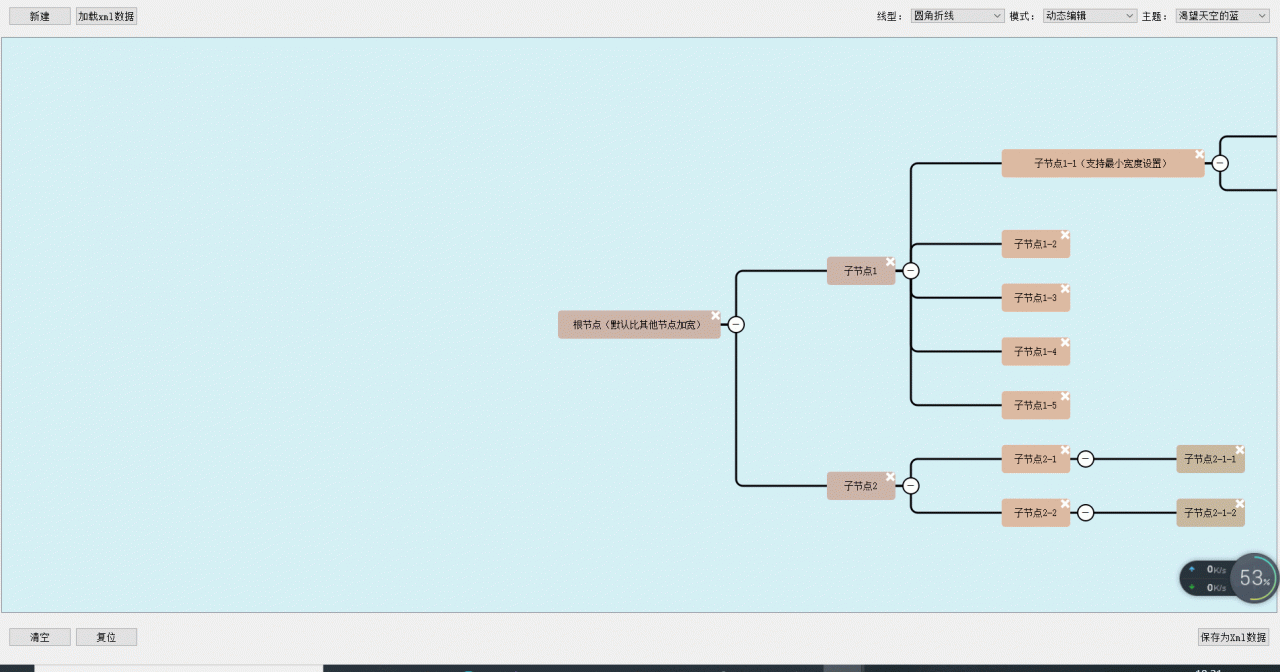Click the 加载xml数据 button
The image size is (1280, 672).
pos(106,16)
